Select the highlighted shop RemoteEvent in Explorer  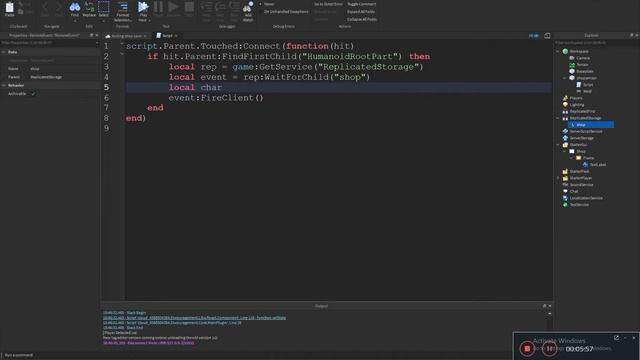591,124
